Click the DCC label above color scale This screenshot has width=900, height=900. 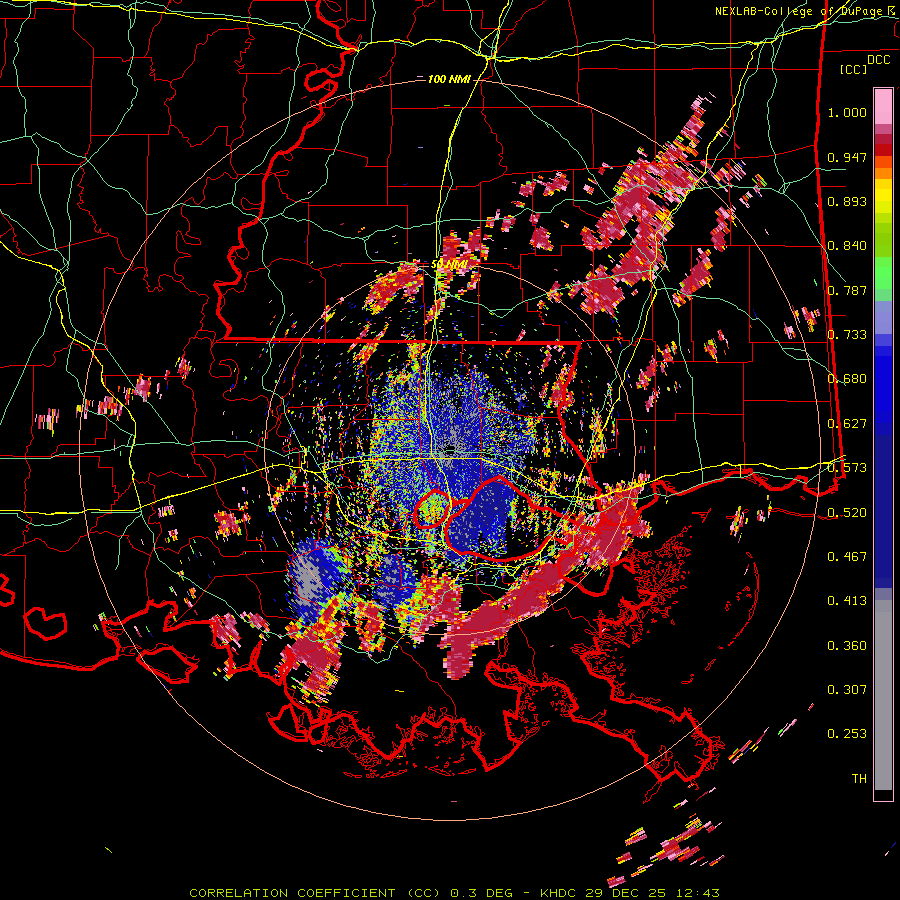point(878,60)
